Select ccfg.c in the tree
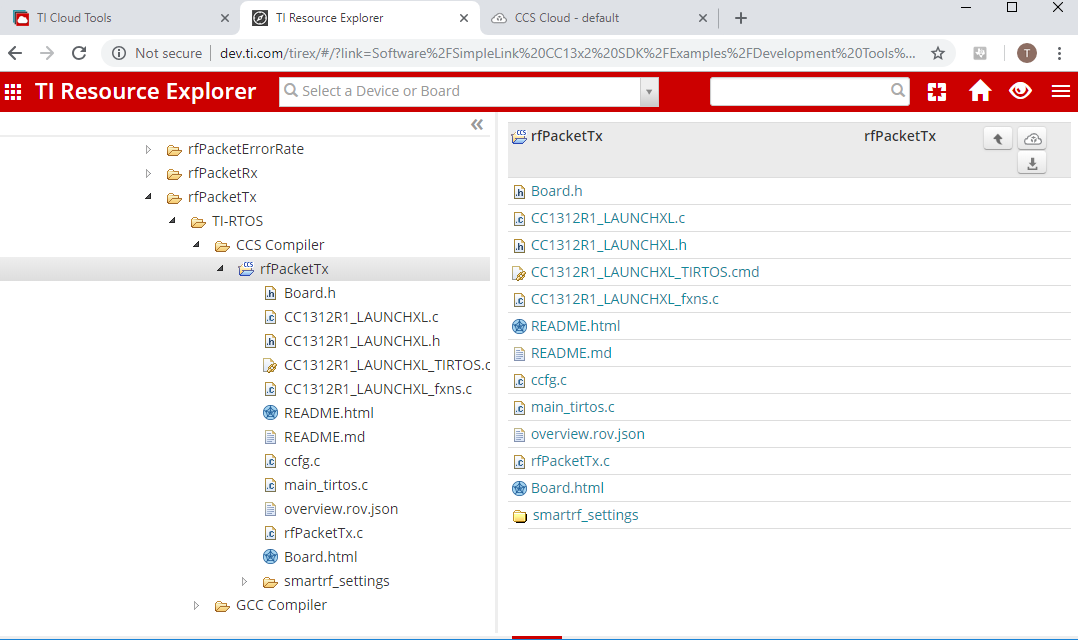 [x=302, y=461]
